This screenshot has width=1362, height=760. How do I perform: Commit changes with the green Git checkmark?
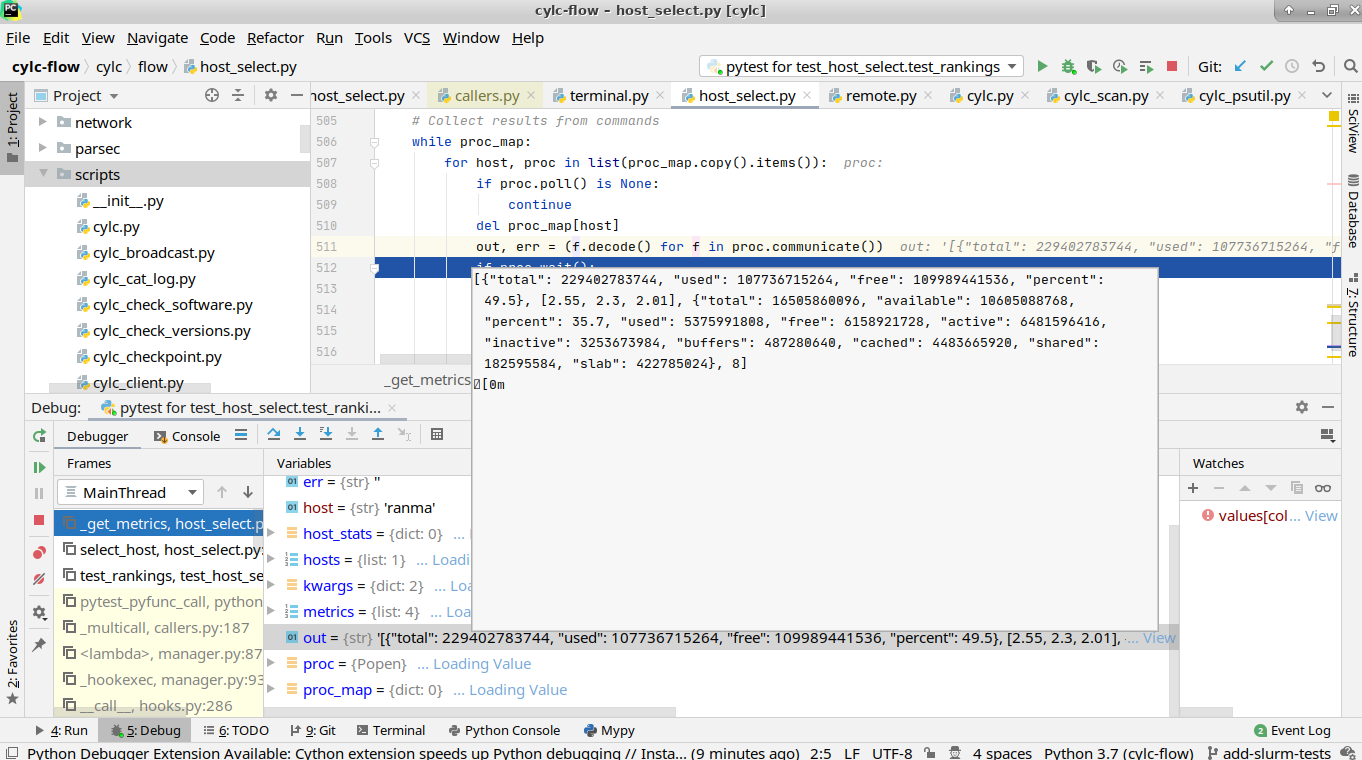tap(1266, 66)
